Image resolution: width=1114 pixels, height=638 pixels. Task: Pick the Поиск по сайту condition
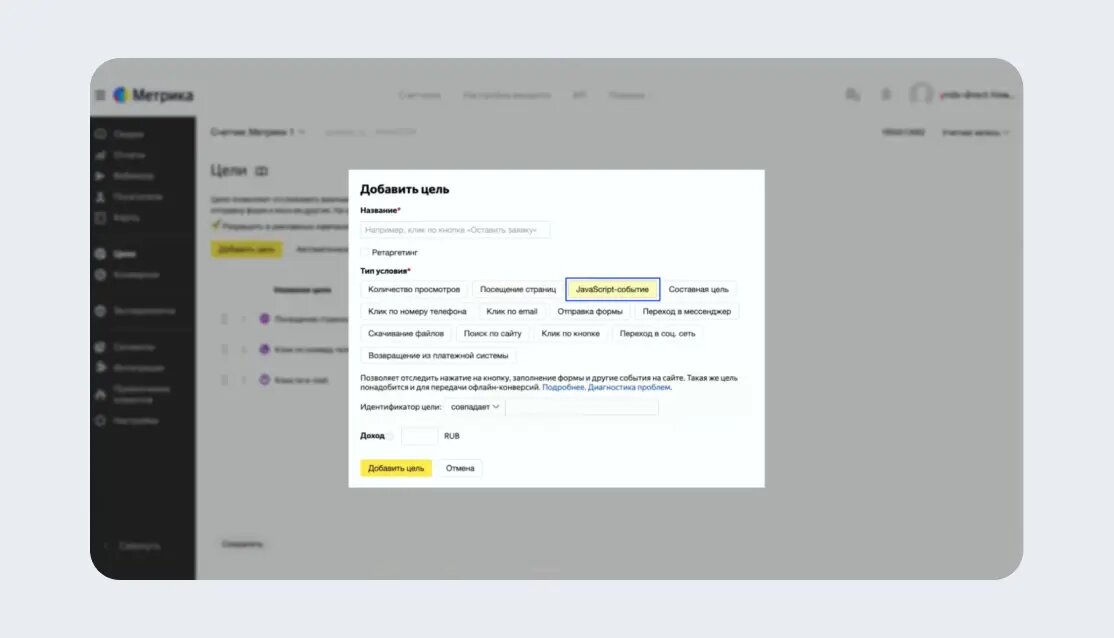tap(492, 333)
